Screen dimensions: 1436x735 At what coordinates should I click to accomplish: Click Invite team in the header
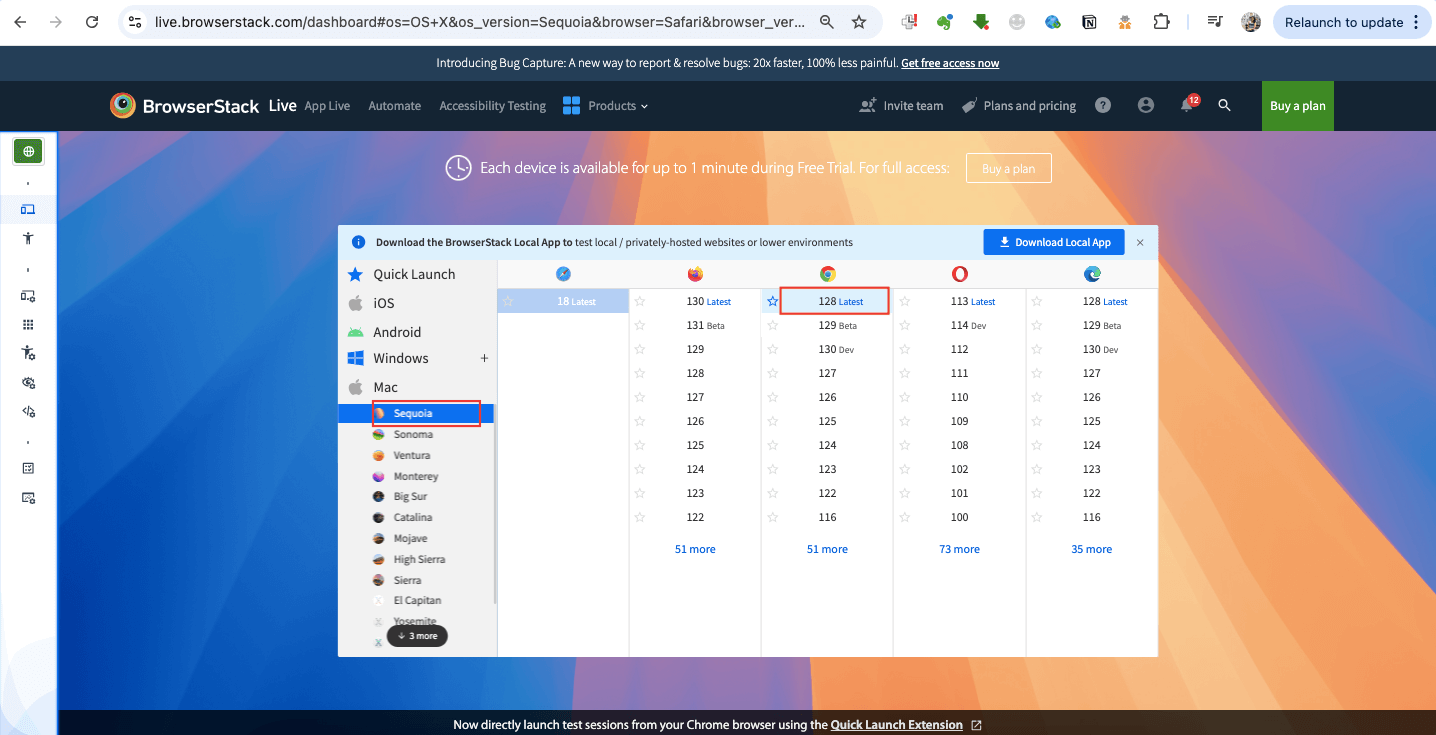tap(902, 106)
